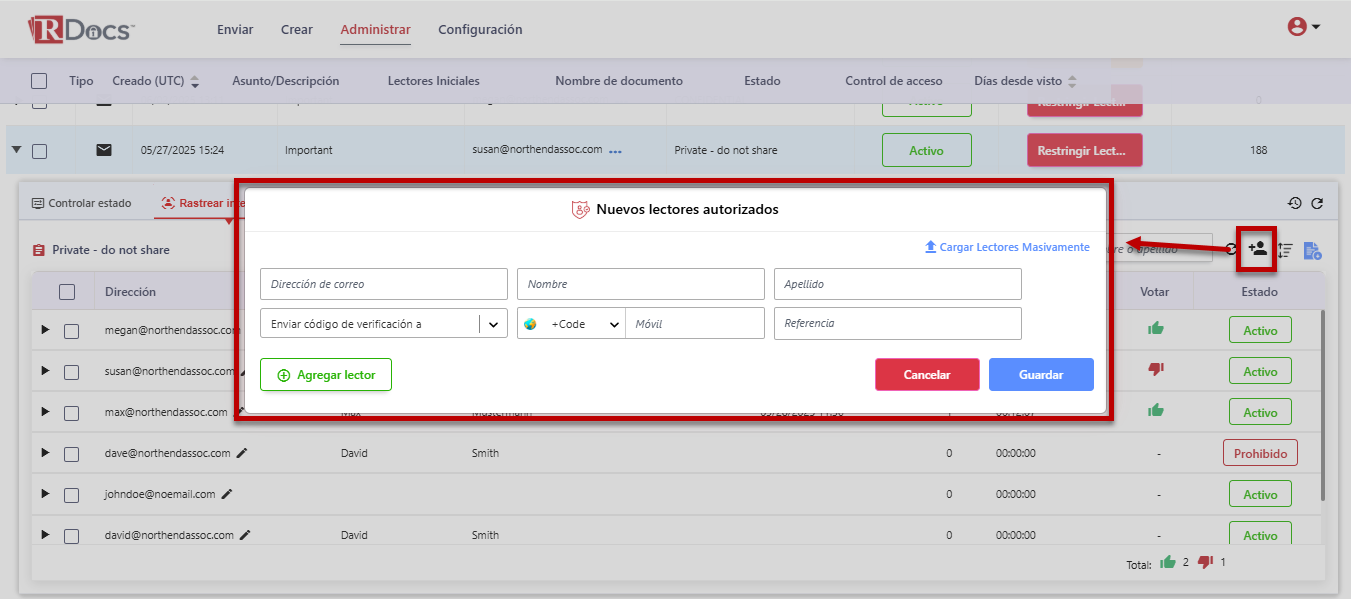This screenshot has width=1351, height=599.
Task: Click the three dots after susan@northendassoc.com
Action: click(x=616, y=151)
